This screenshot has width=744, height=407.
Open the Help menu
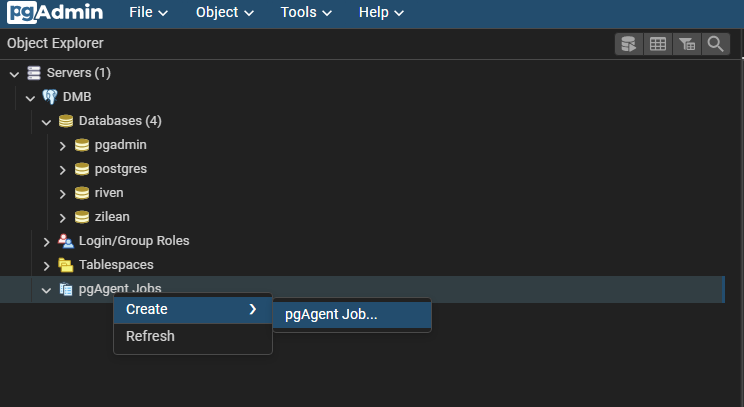point(381,12)
